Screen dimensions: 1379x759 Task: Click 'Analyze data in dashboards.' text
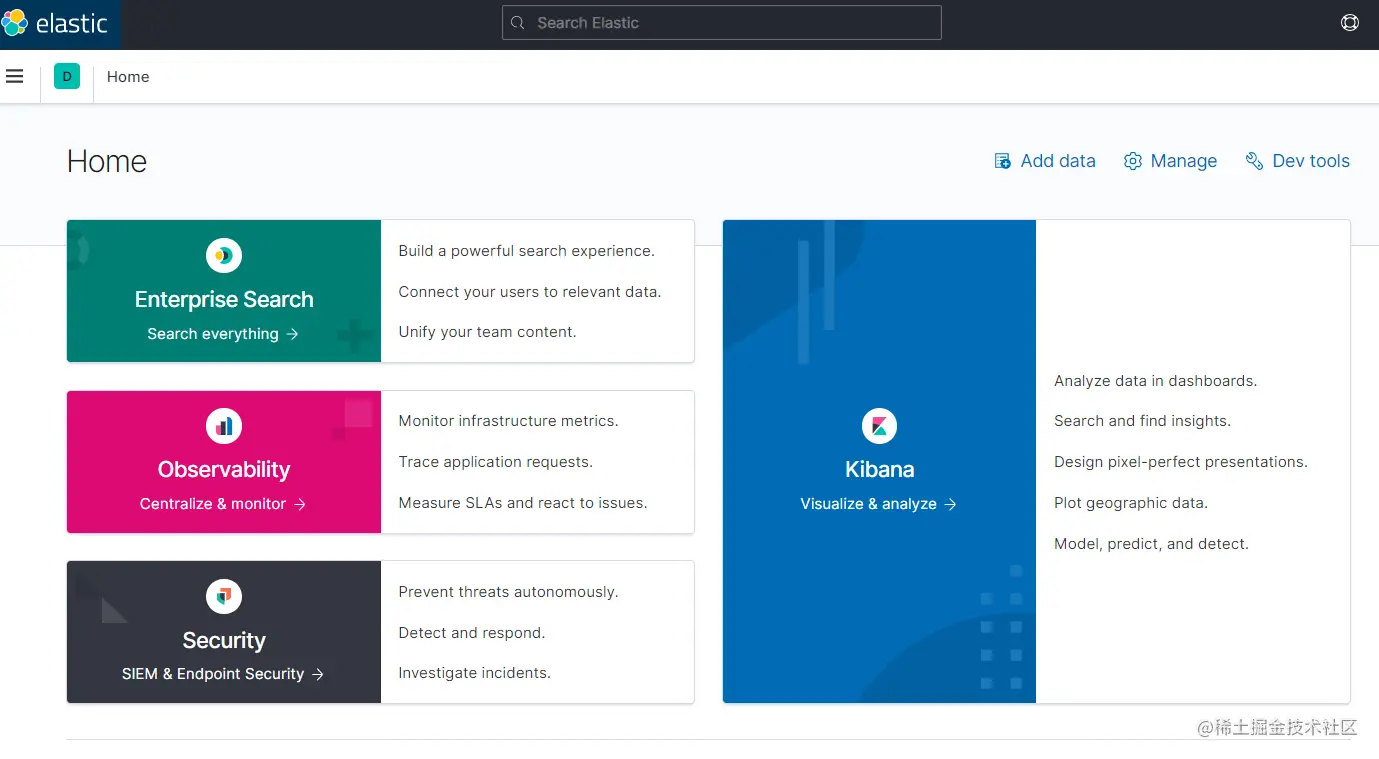[x=1156, y=381]
